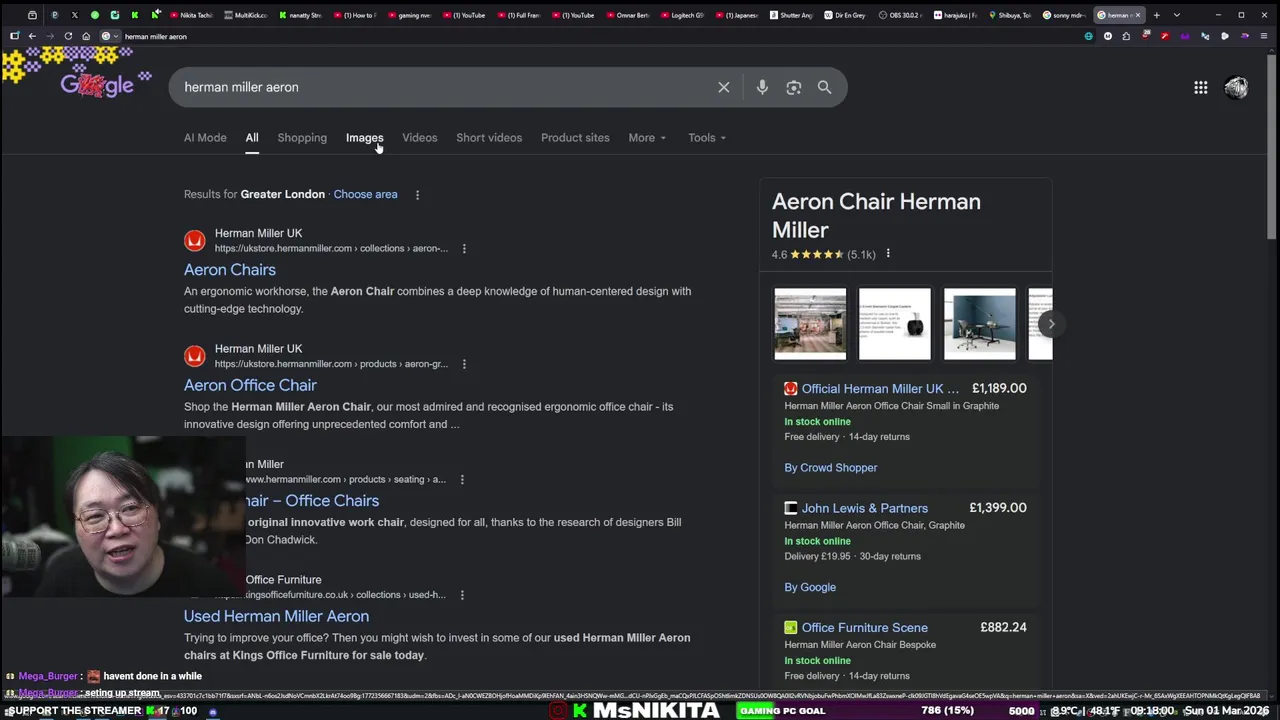The height and width of the screenshot is (720, 1280).
Task: Switch to the Shibuya maps tab
Action: 1008,15
